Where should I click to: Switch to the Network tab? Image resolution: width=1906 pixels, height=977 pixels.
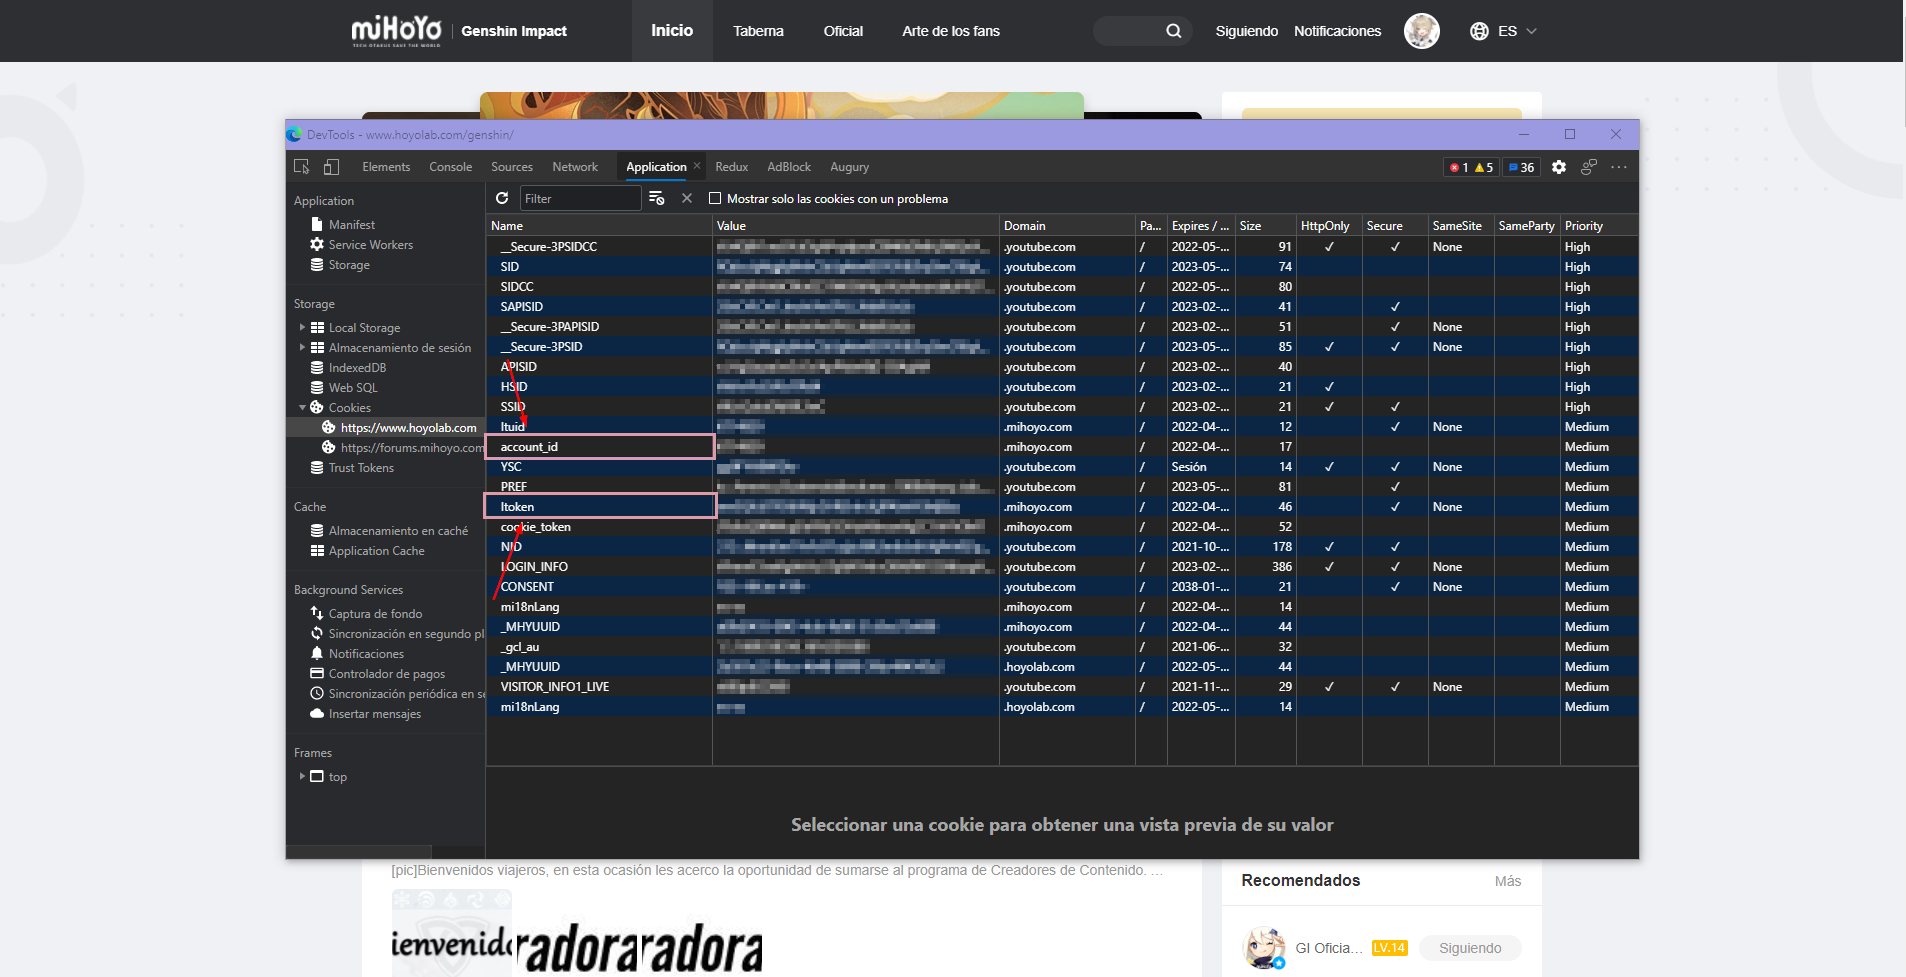575,167
